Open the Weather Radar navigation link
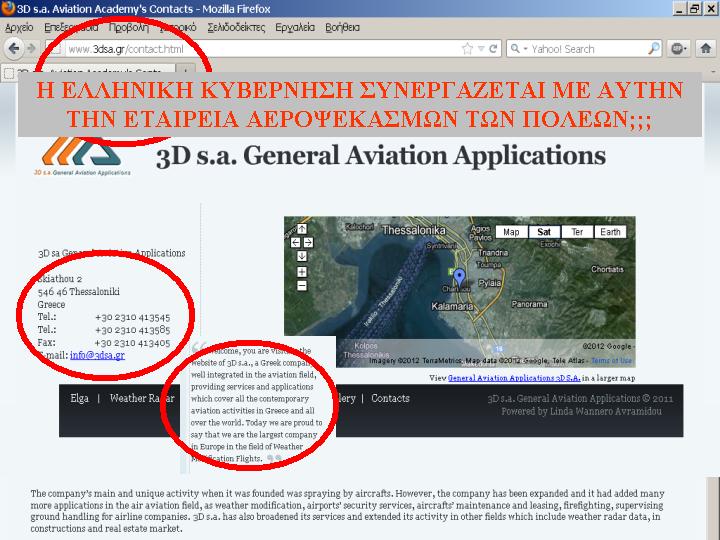The width and height of the screenshot is (720, 540). coord(142,398)
